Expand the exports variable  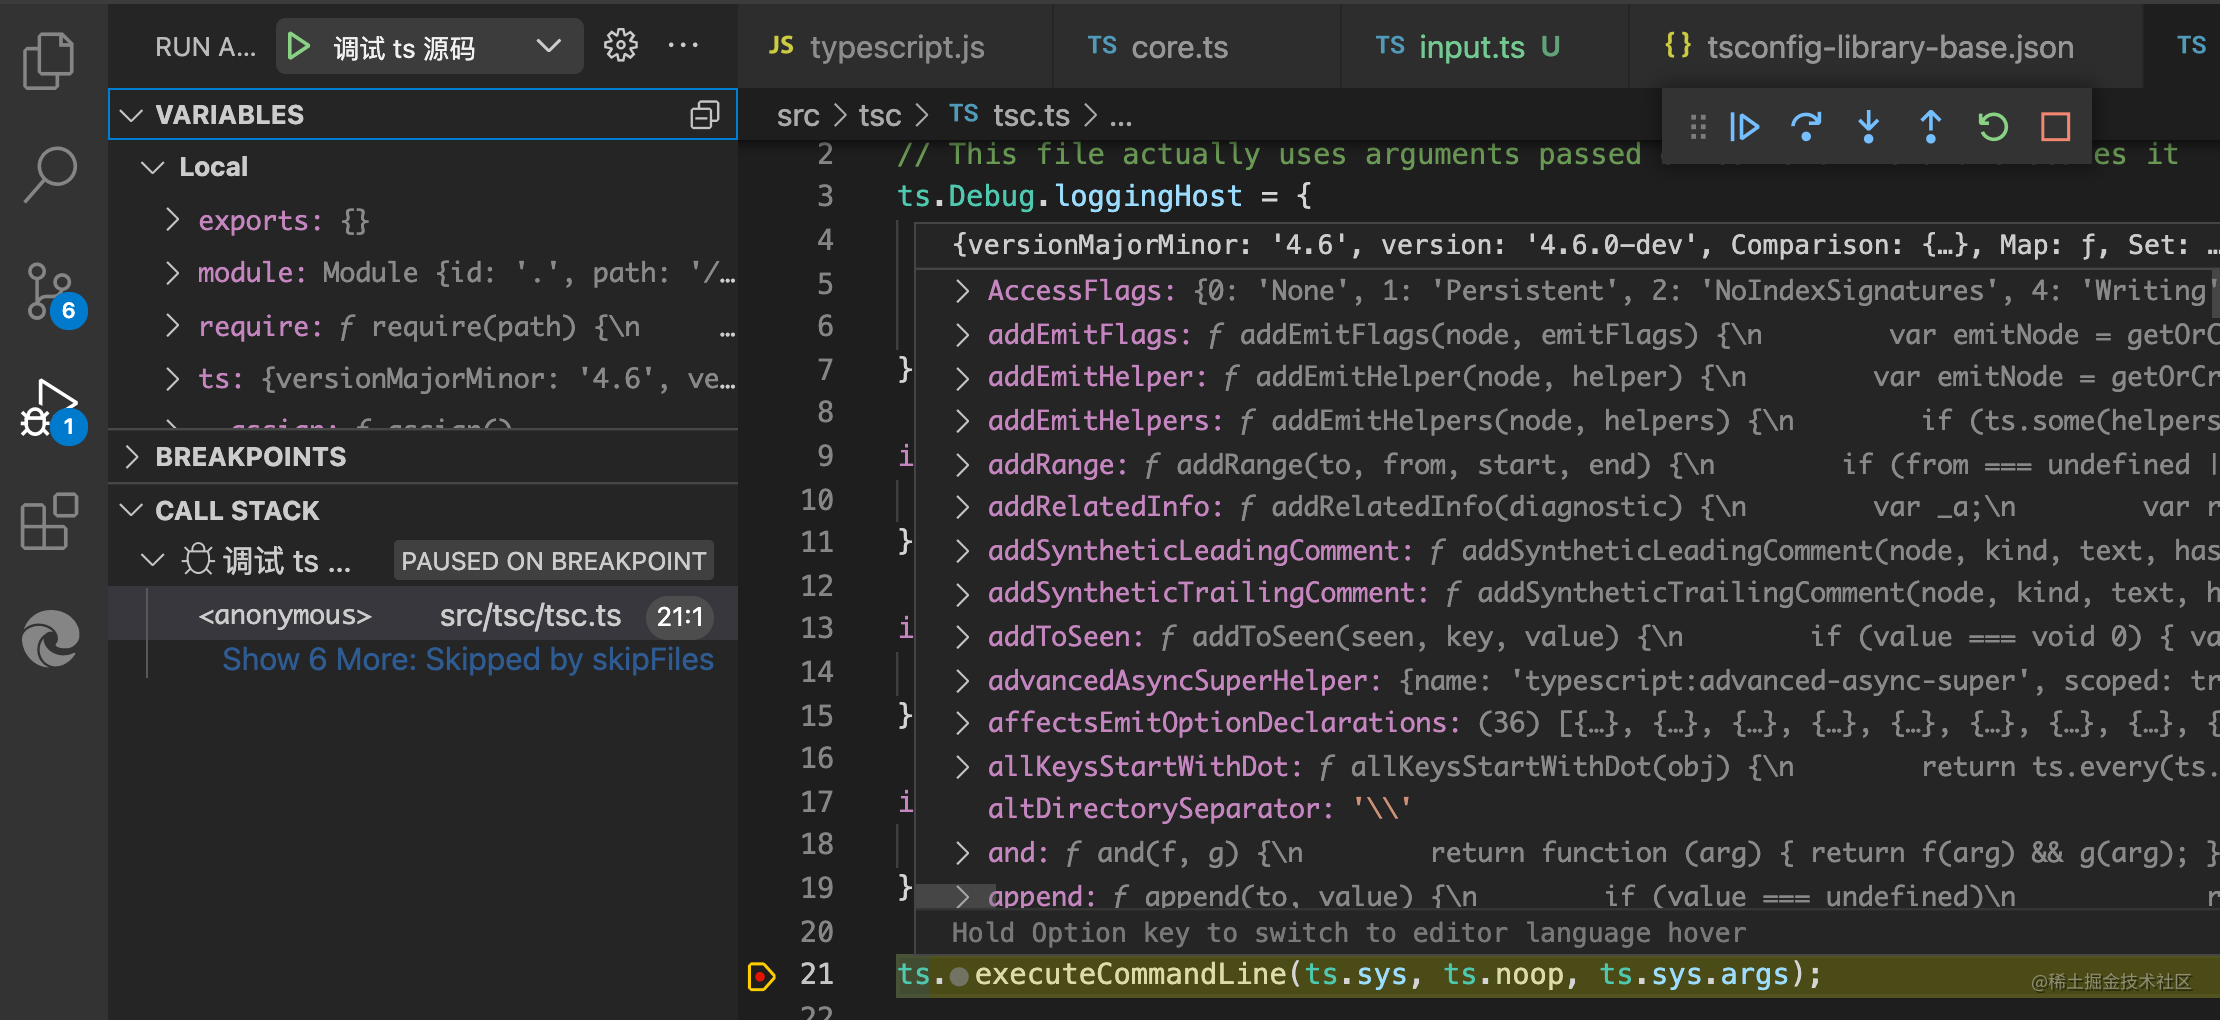173,220
